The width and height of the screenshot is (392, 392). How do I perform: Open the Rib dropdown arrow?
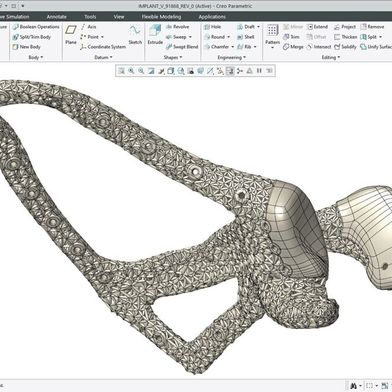click(x=255, y=47)
